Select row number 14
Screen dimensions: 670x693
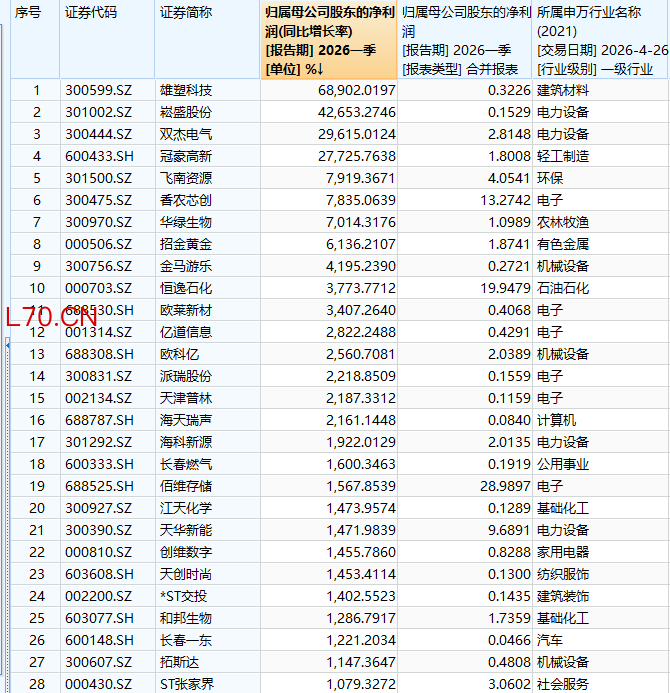[x=37, y=377]
